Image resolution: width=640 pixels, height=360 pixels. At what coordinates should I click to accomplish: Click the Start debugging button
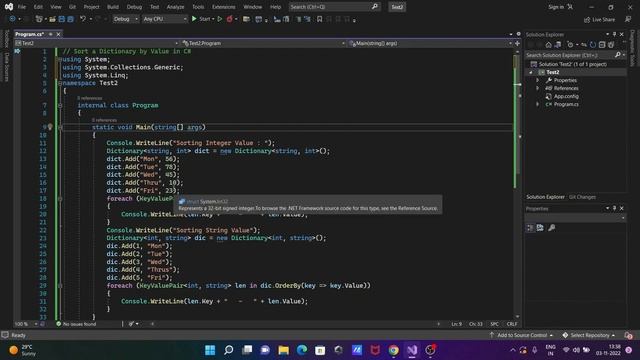pos(201,19)
